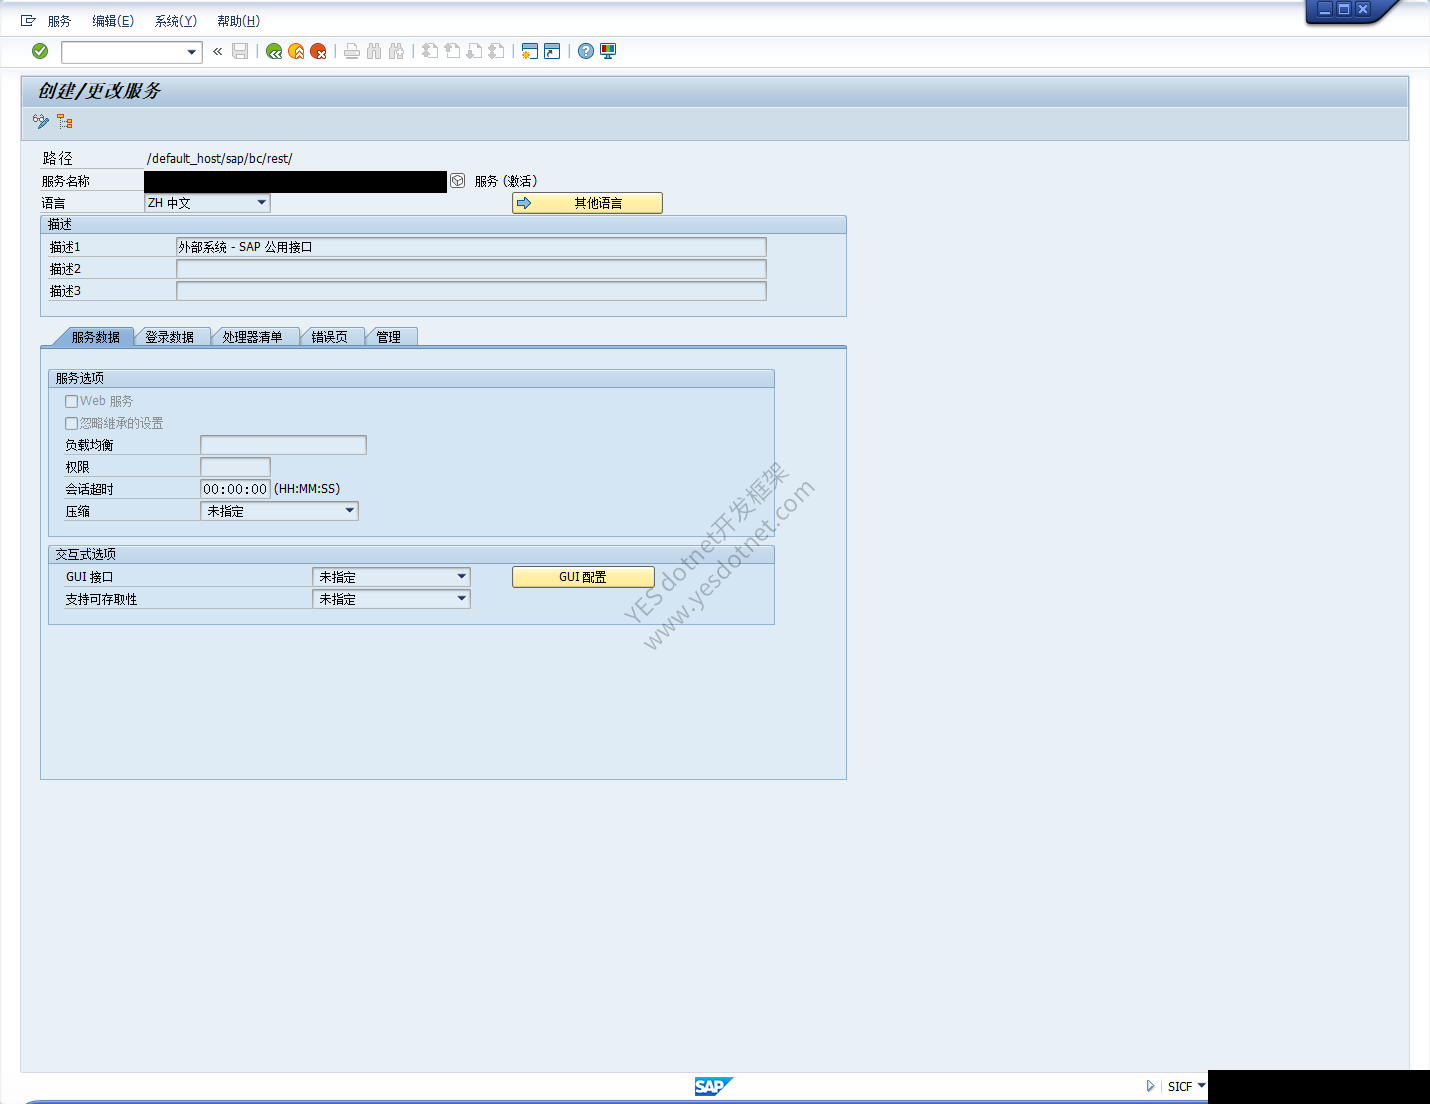Cancel with the red X icon
This screenshot has width=1430, height=1104.
[x=318, y=51]
